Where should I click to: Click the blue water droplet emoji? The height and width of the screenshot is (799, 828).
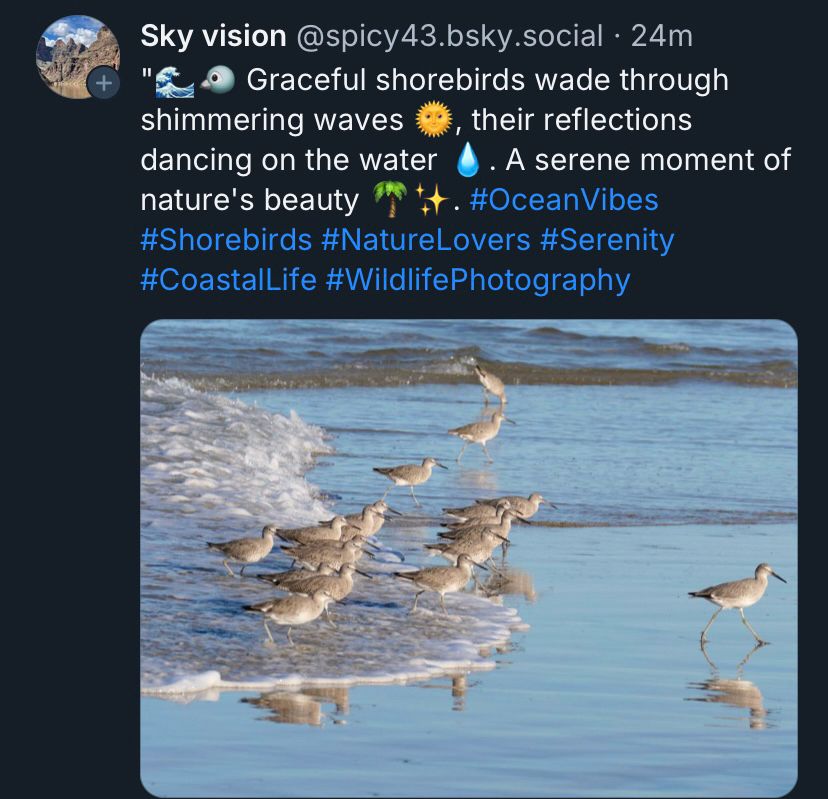[x=467, y=161]
